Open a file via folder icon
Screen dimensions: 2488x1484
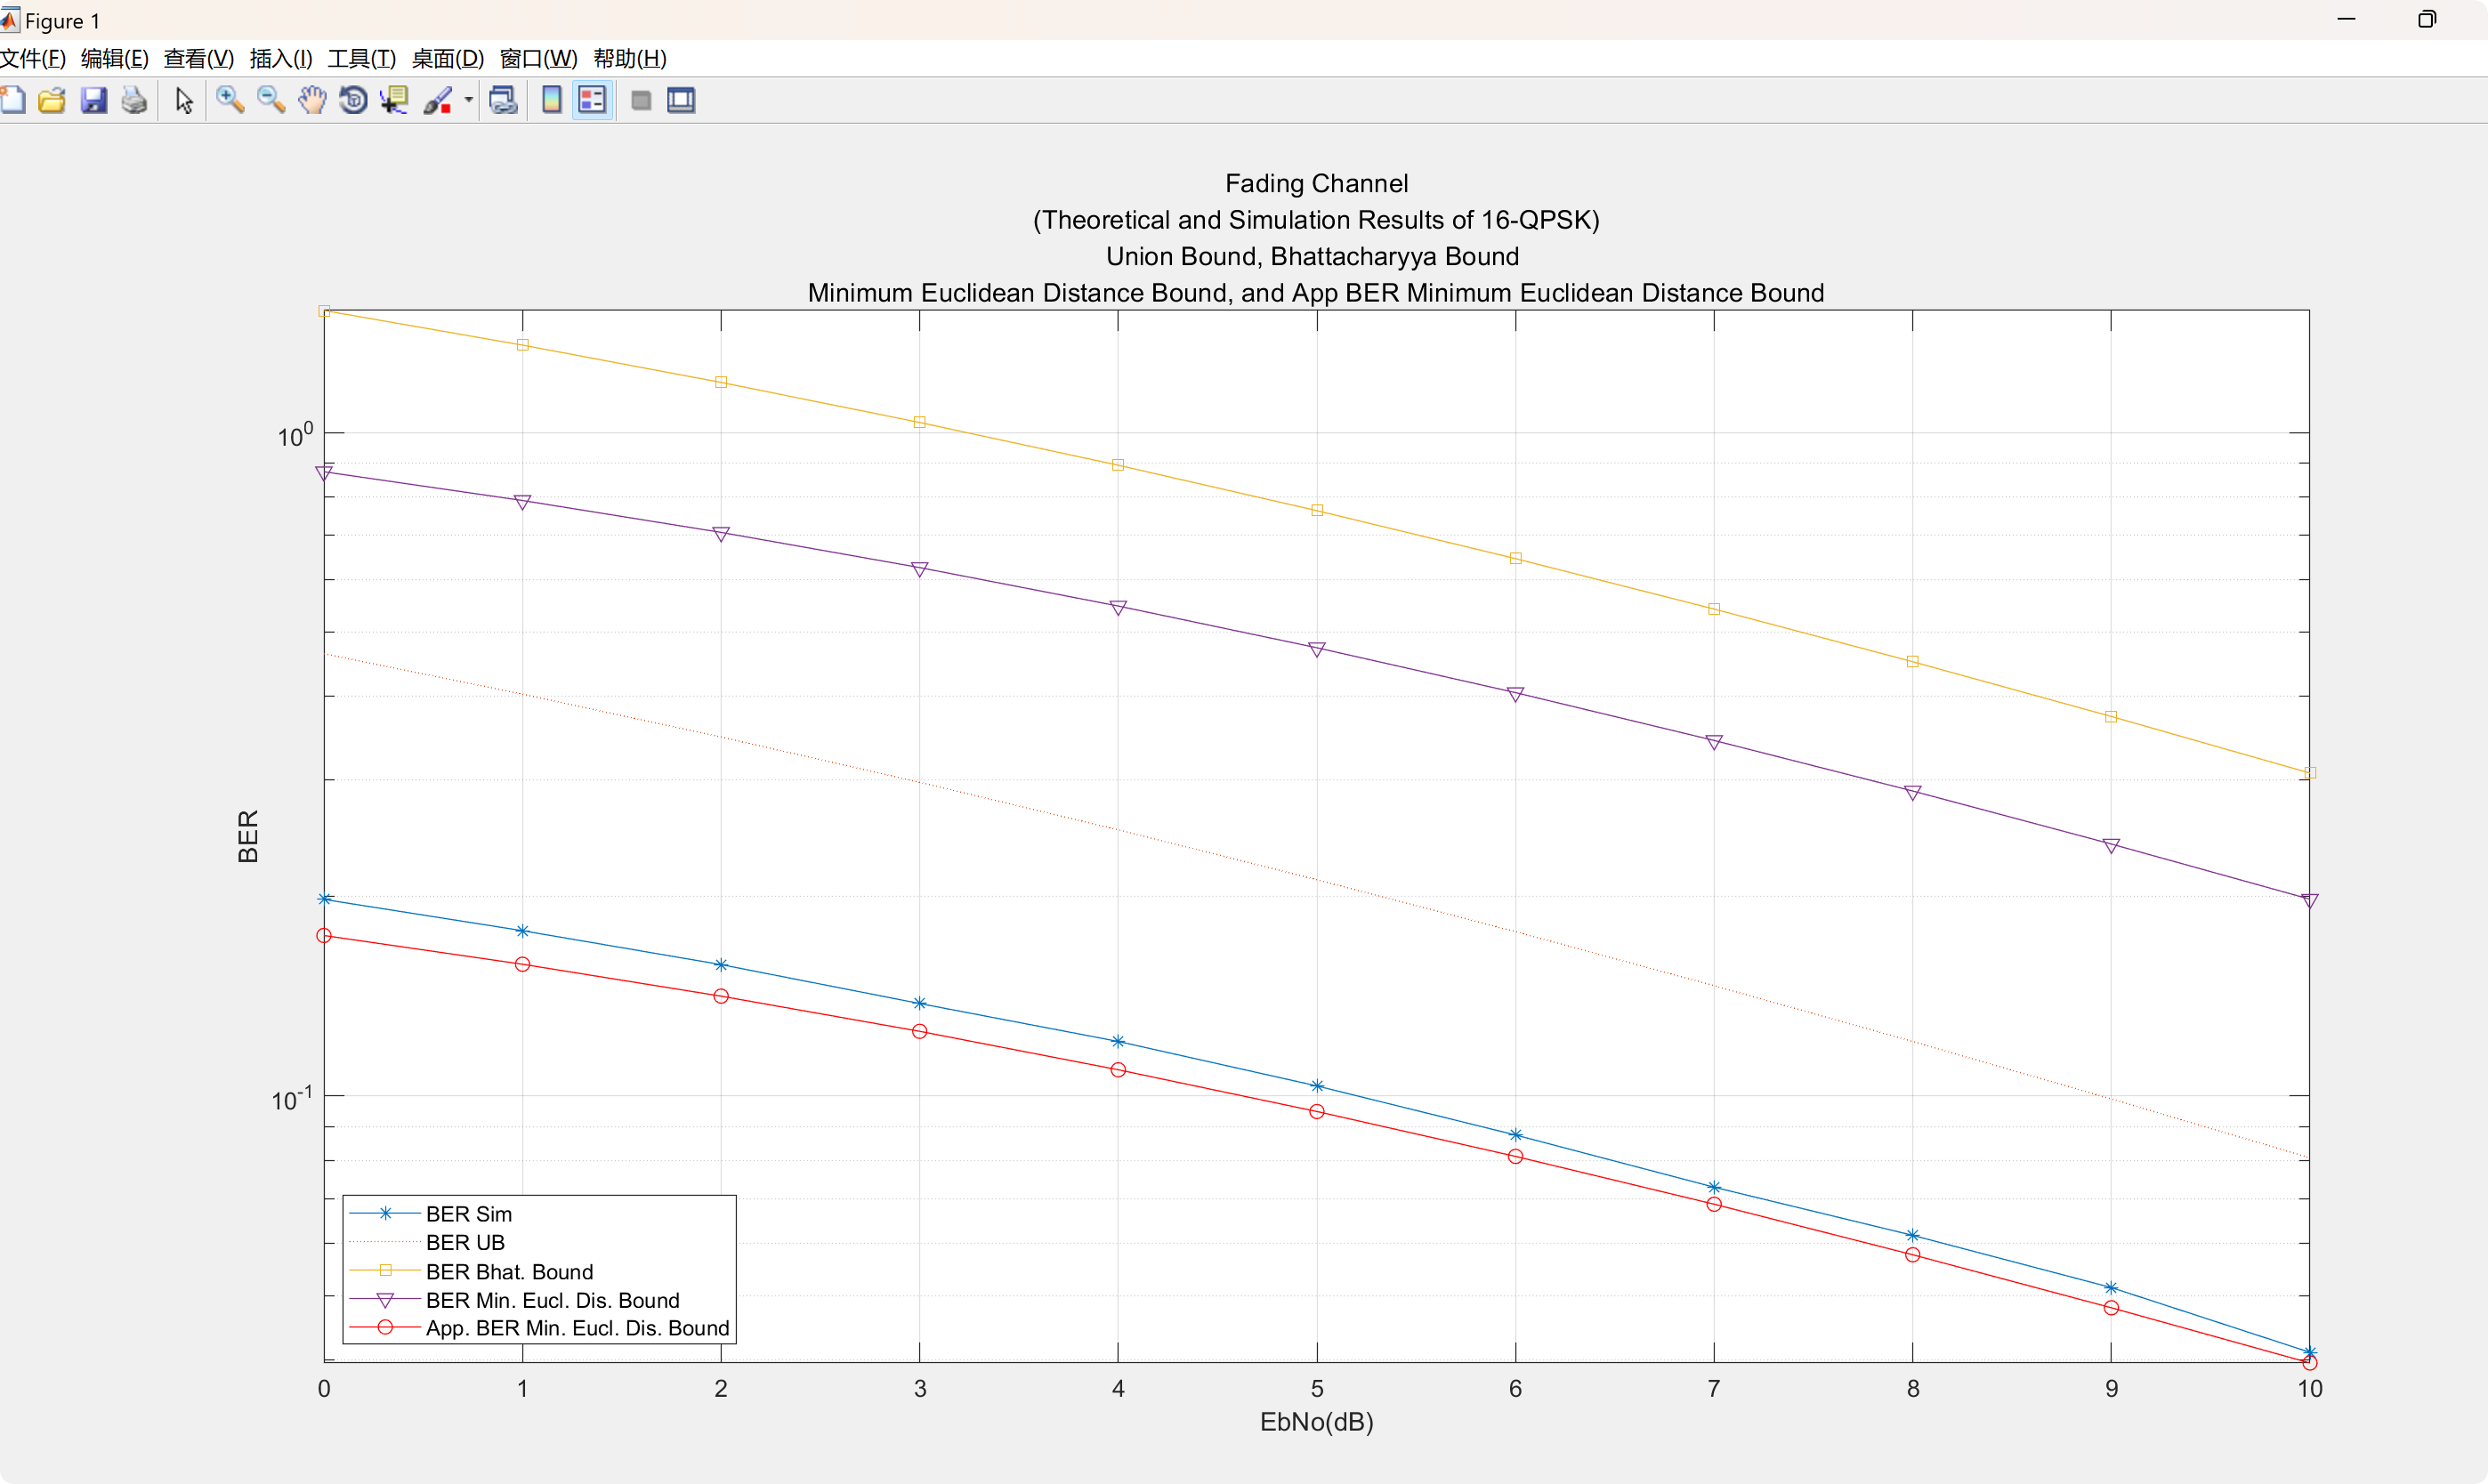[x=52, y=100]
